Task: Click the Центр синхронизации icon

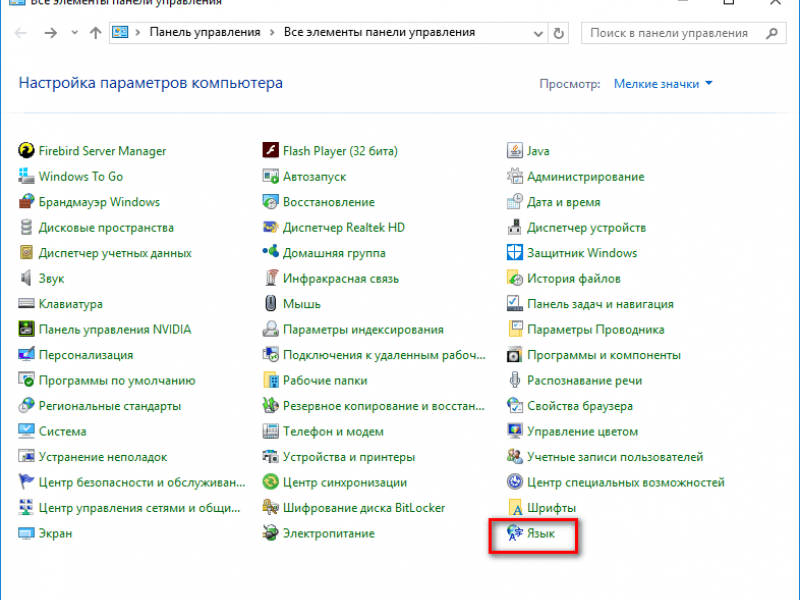Action: click(x=270, y=482)
